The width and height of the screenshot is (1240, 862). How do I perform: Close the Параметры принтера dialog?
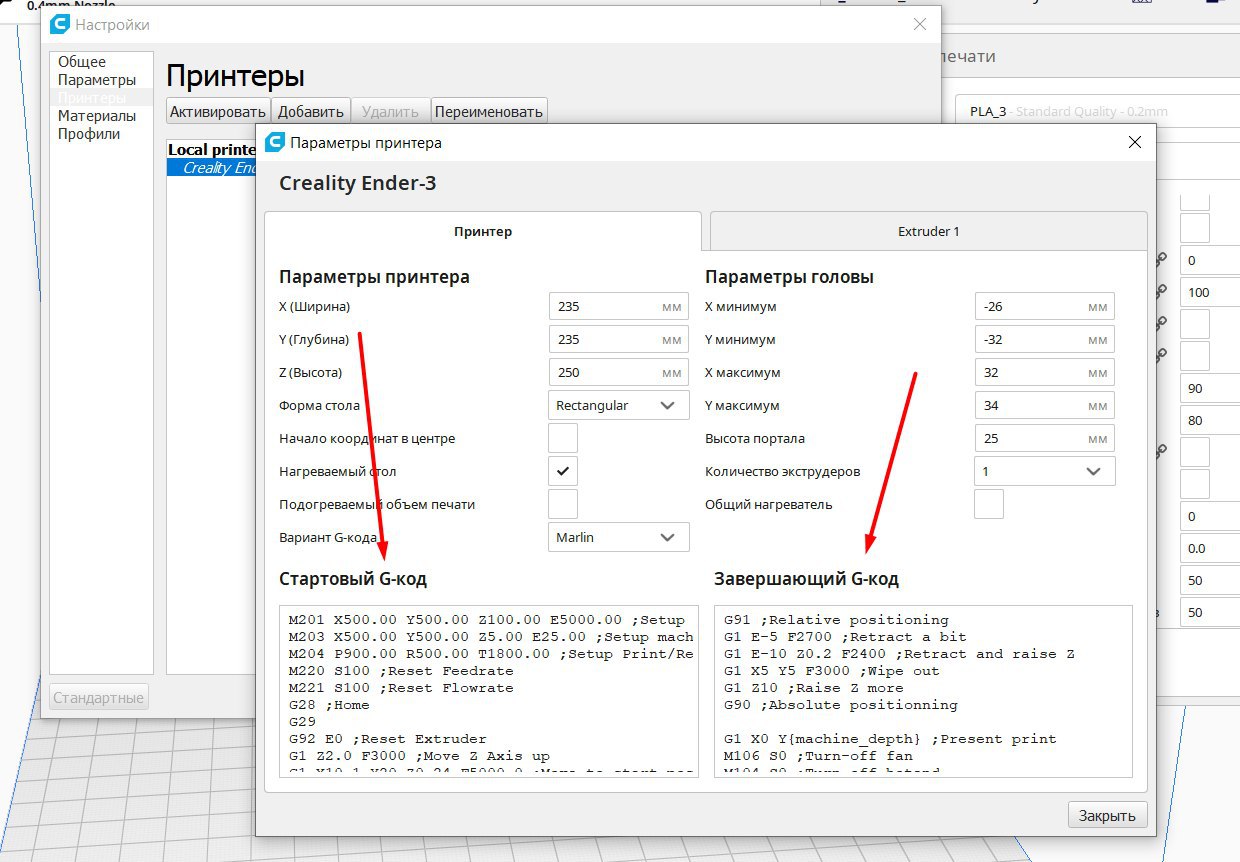click(x=1135, y=143)
